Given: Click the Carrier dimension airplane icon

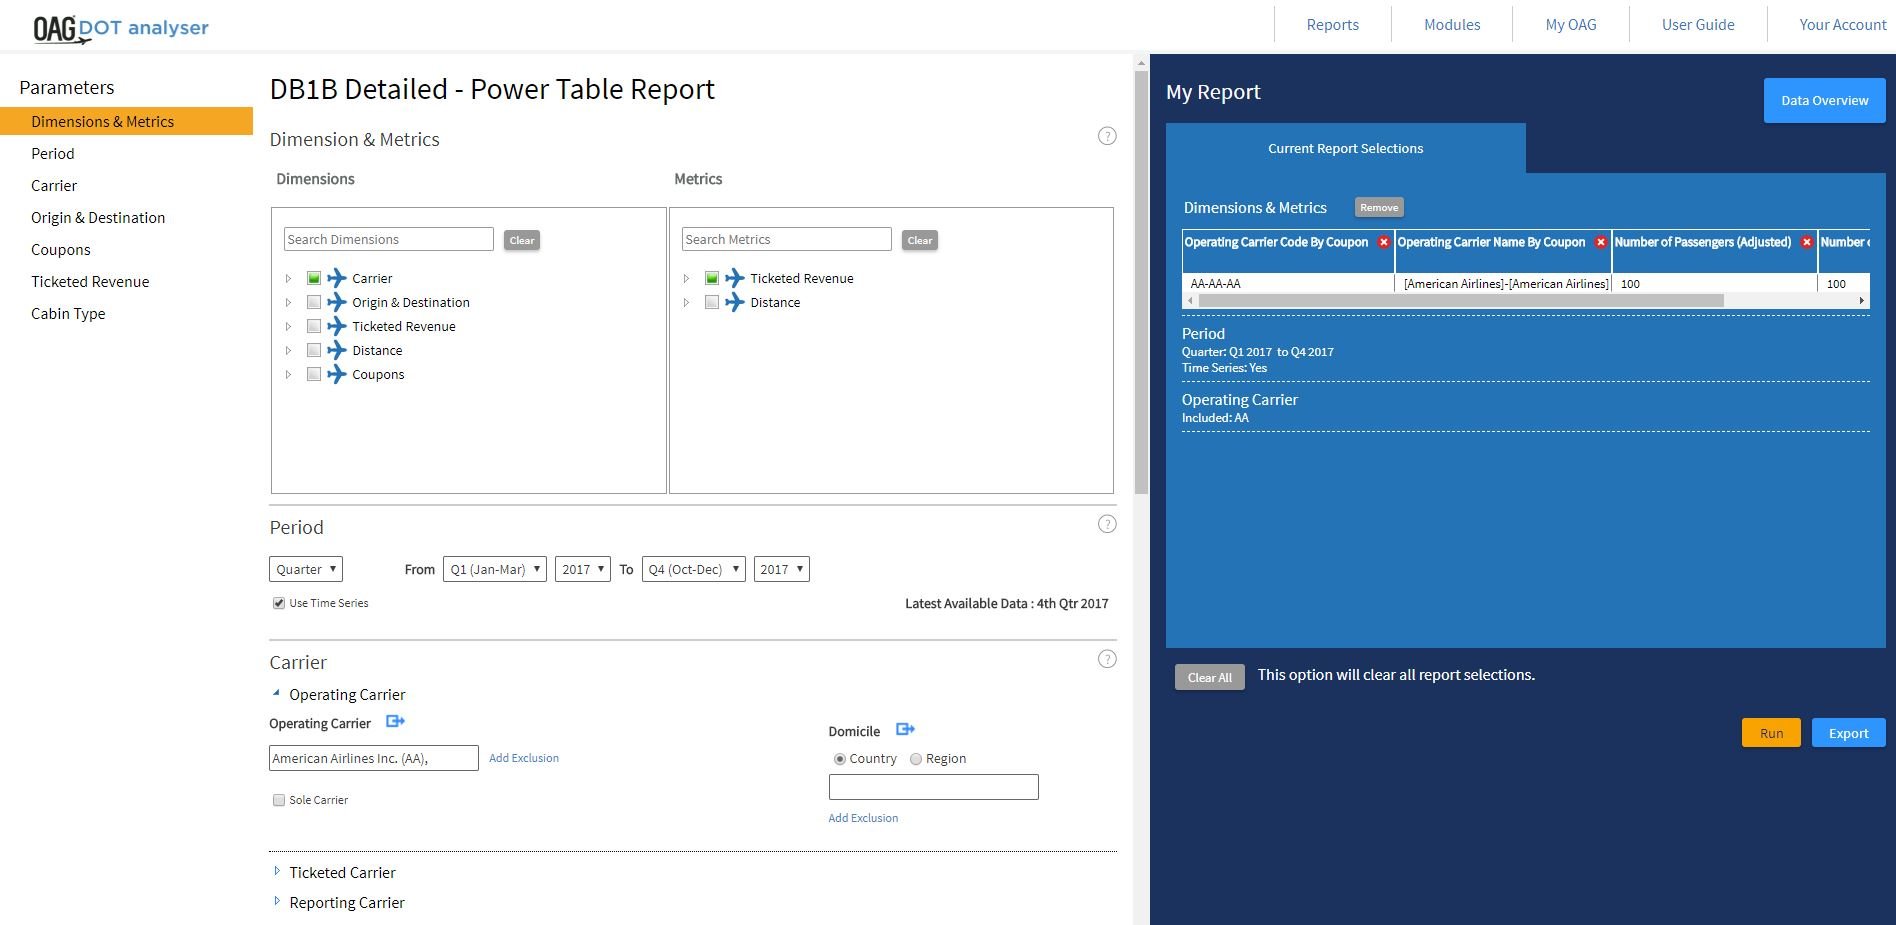Looking at the screenshot, I should pyautogui.click(x=337, y=278).
